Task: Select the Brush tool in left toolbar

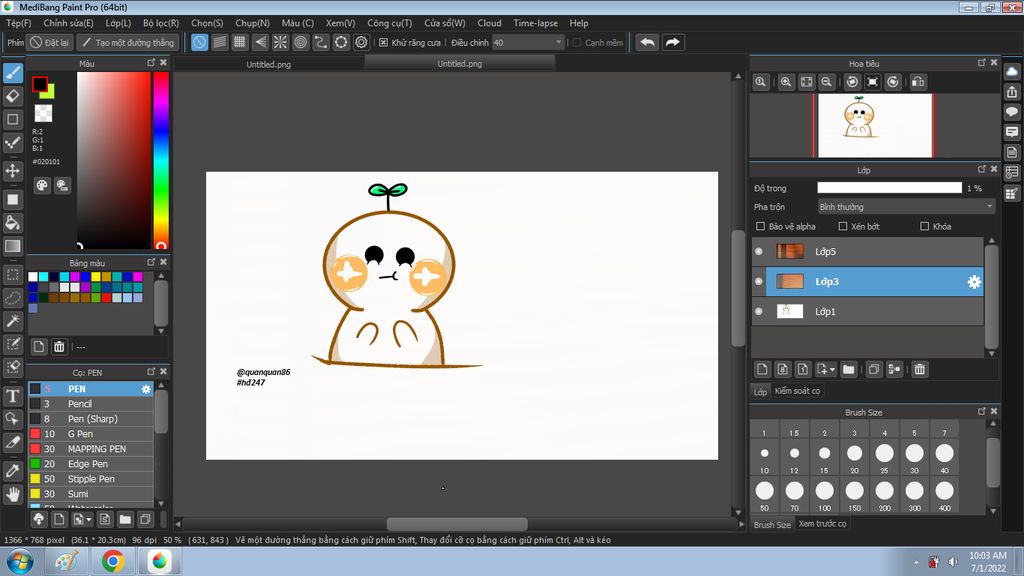Action: click(x=13, y=72)
